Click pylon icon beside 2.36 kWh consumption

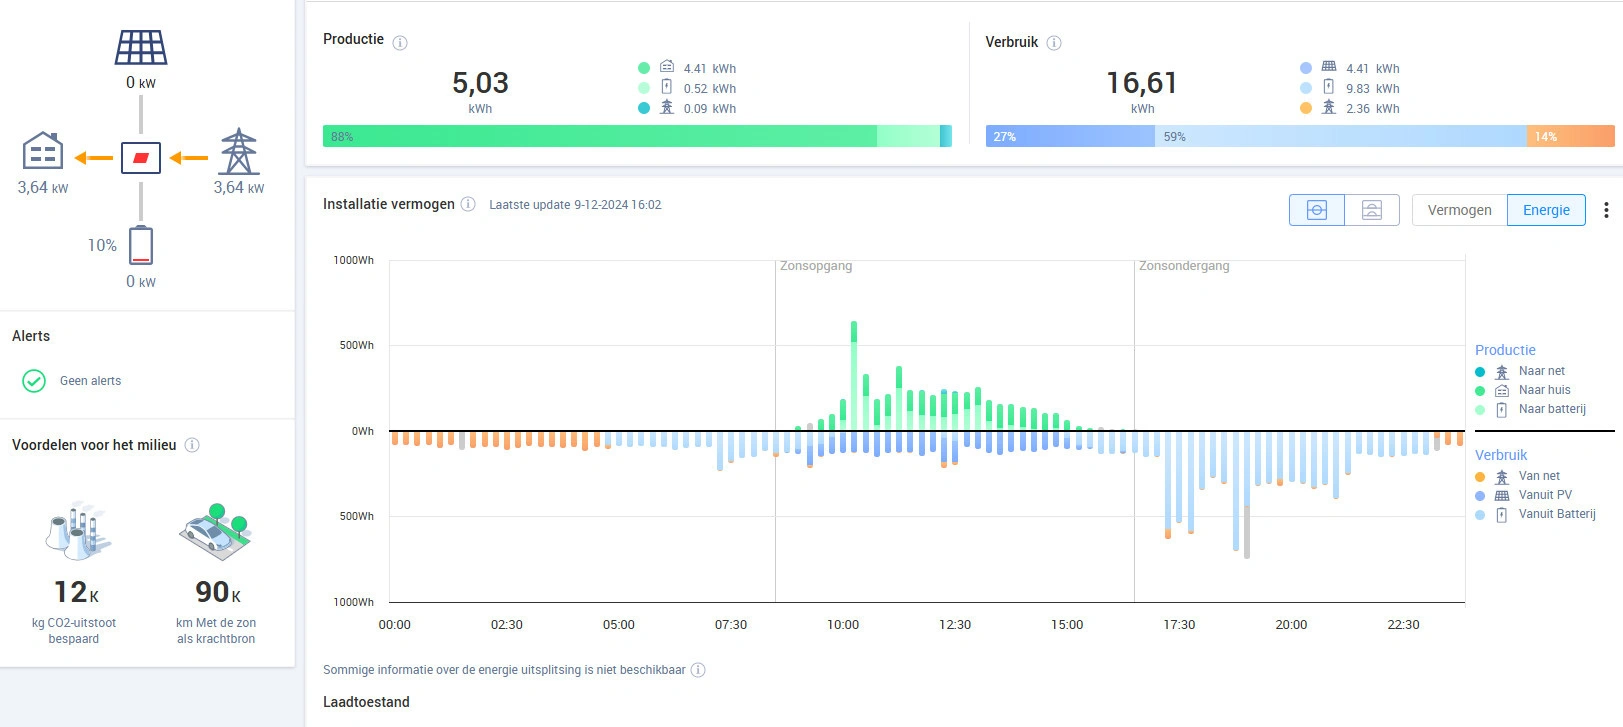tap(1329, 107)
